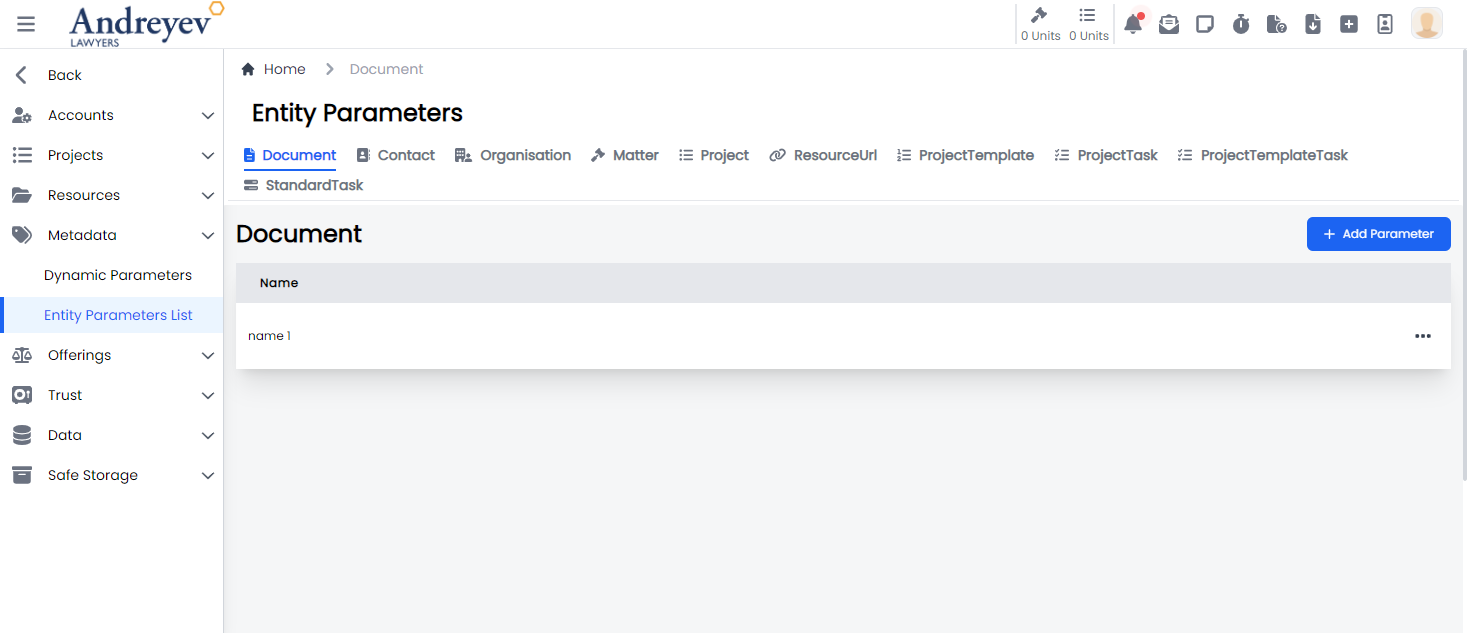The height and width of the screenshot is (633, 1467).
Task: Open the sticky notes icon
Action: pos(1205,23)
